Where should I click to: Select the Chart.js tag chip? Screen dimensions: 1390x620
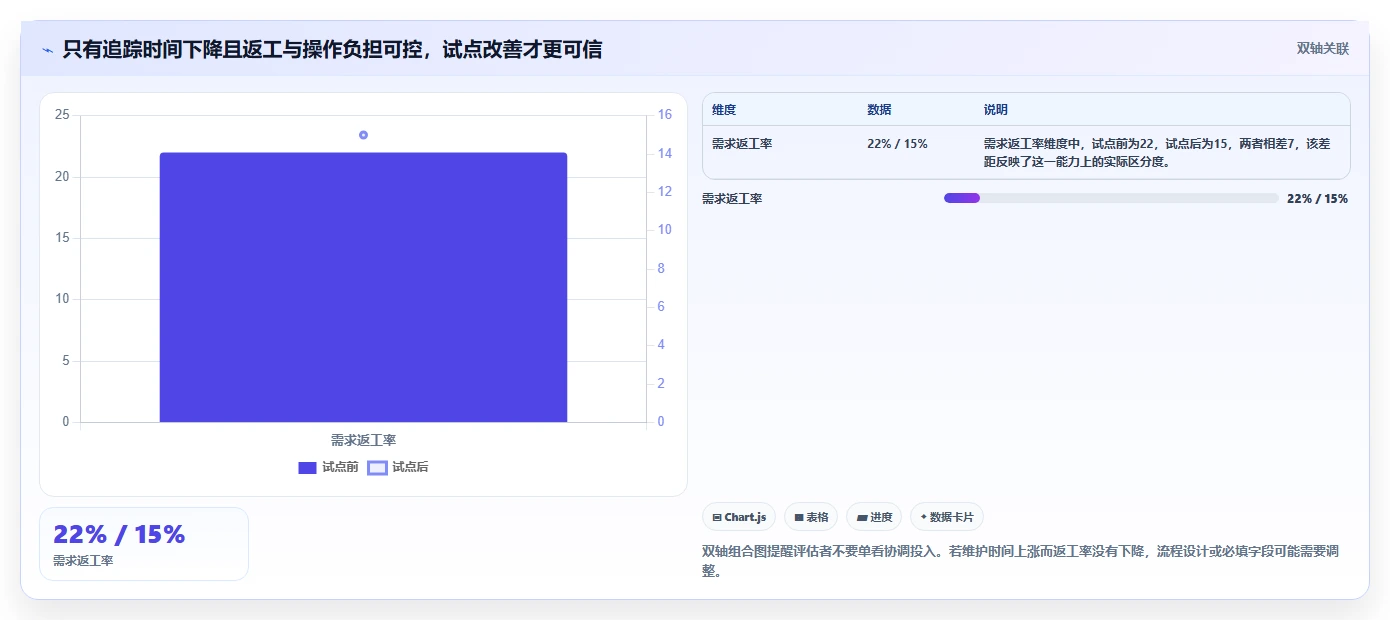[x=739, y=517]
